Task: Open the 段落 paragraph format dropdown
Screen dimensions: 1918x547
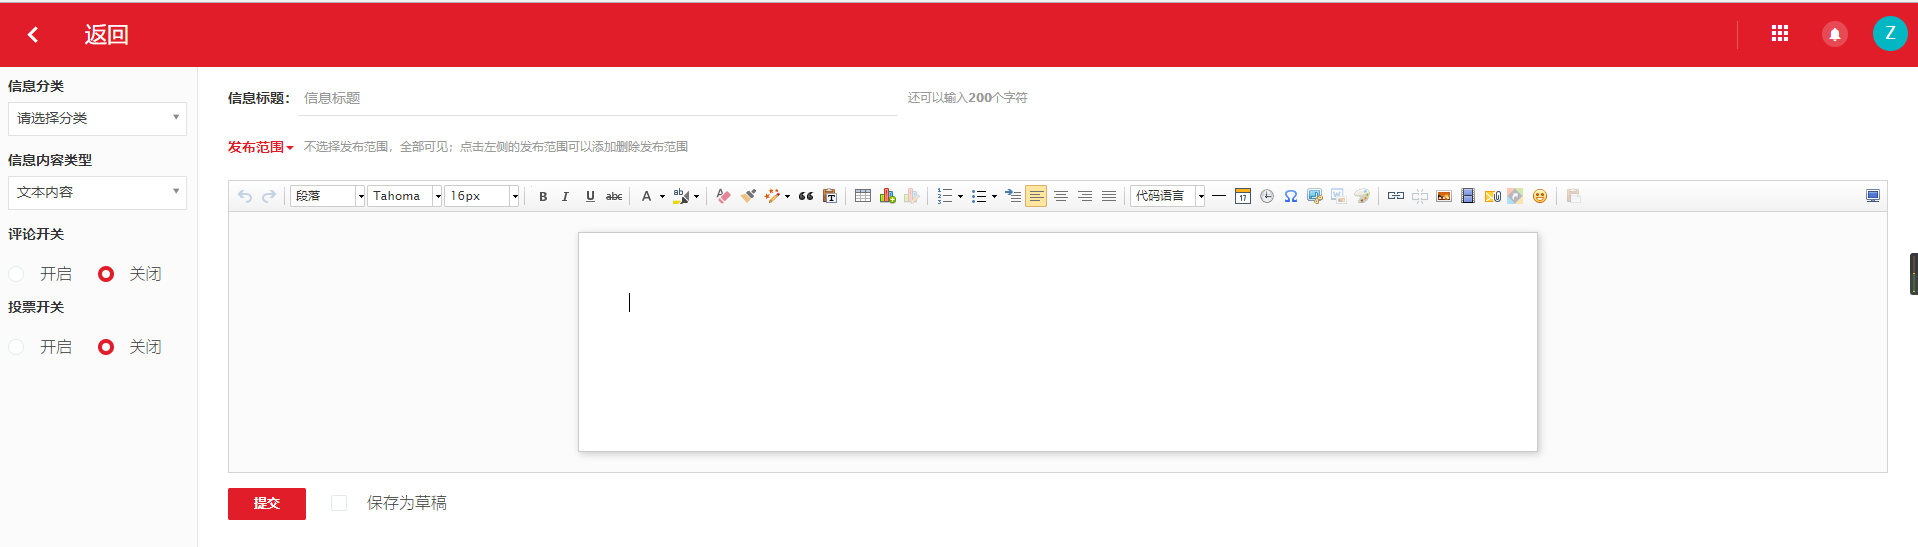Action: (x=328, y=196)
